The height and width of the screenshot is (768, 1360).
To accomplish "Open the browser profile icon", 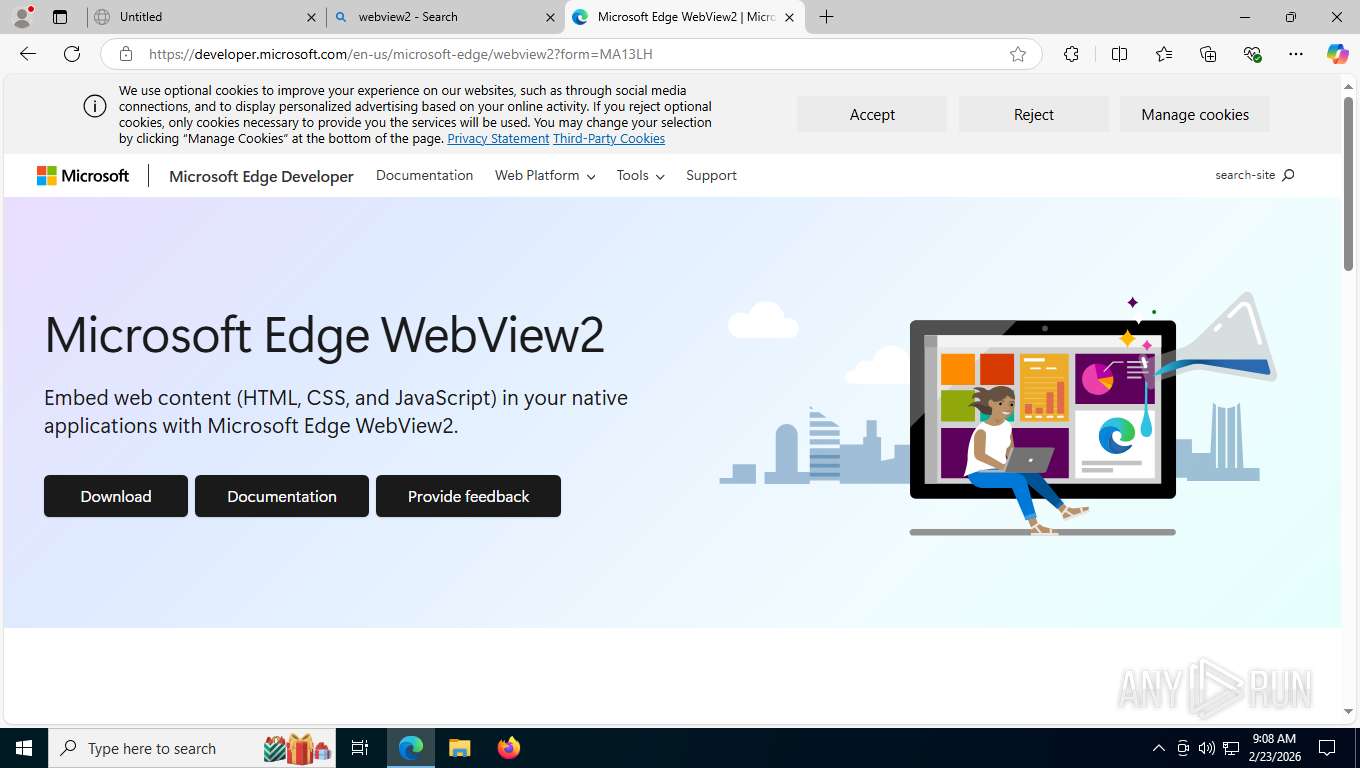I will [x=22, y=17].
